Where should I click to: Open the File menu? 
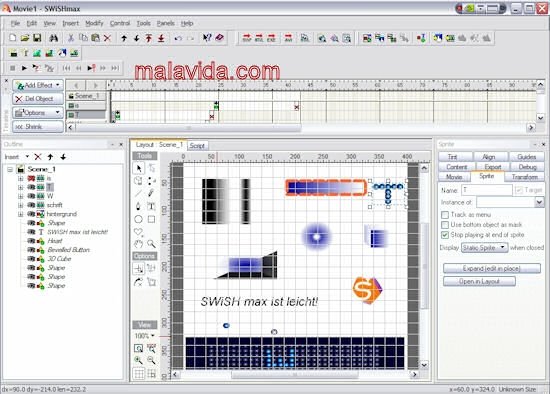(15, 24)
